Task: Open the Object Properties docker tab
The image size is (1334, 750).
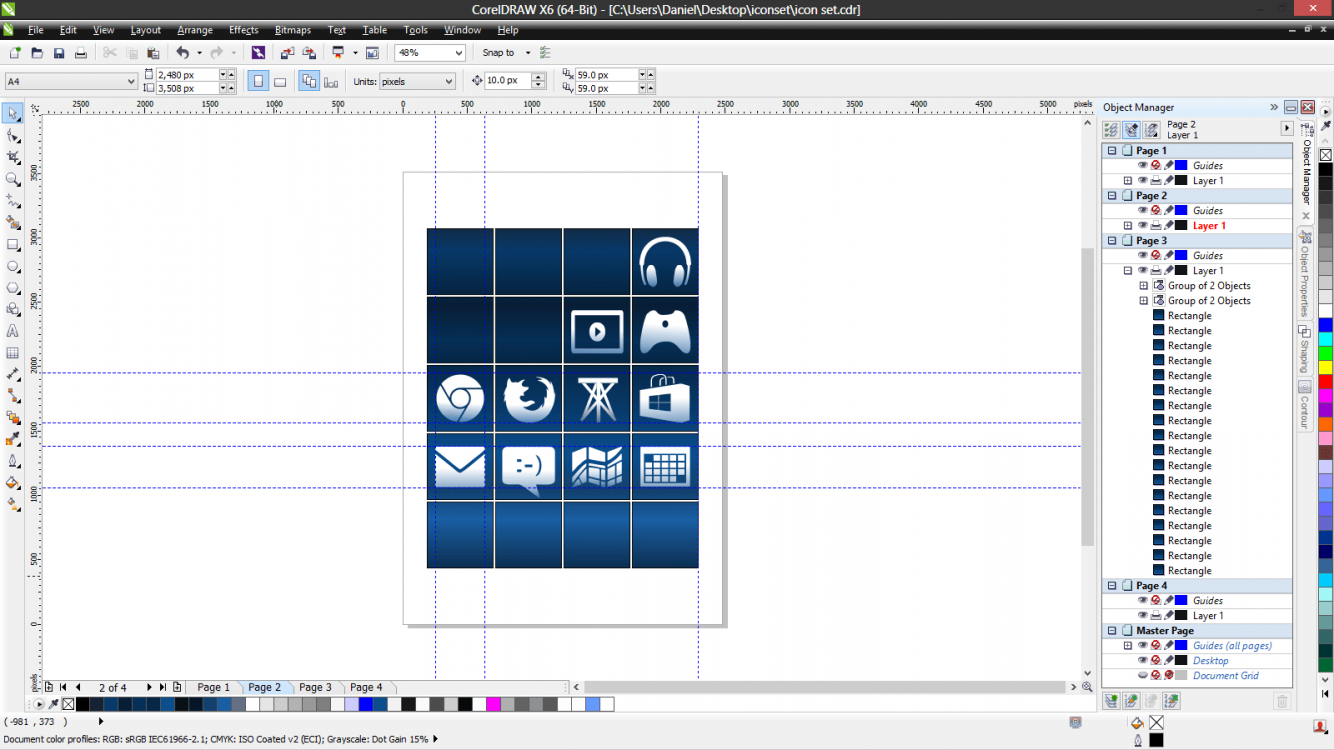Action: click(1305, 273)
